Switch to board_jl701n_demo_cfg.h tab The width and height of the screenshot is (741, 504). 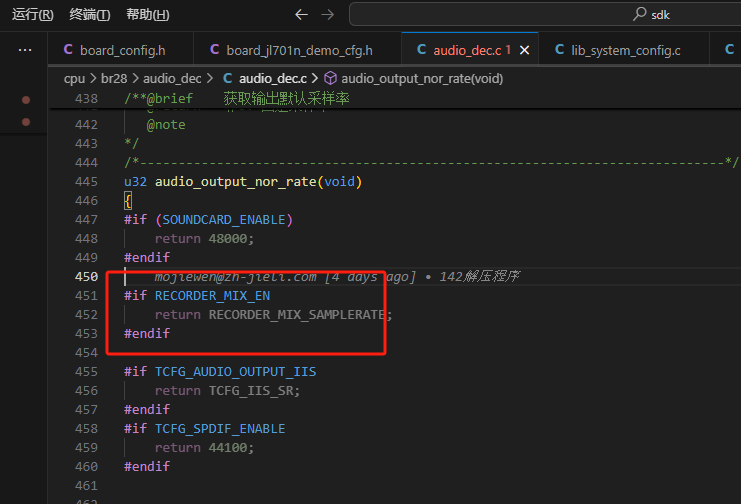298,50
